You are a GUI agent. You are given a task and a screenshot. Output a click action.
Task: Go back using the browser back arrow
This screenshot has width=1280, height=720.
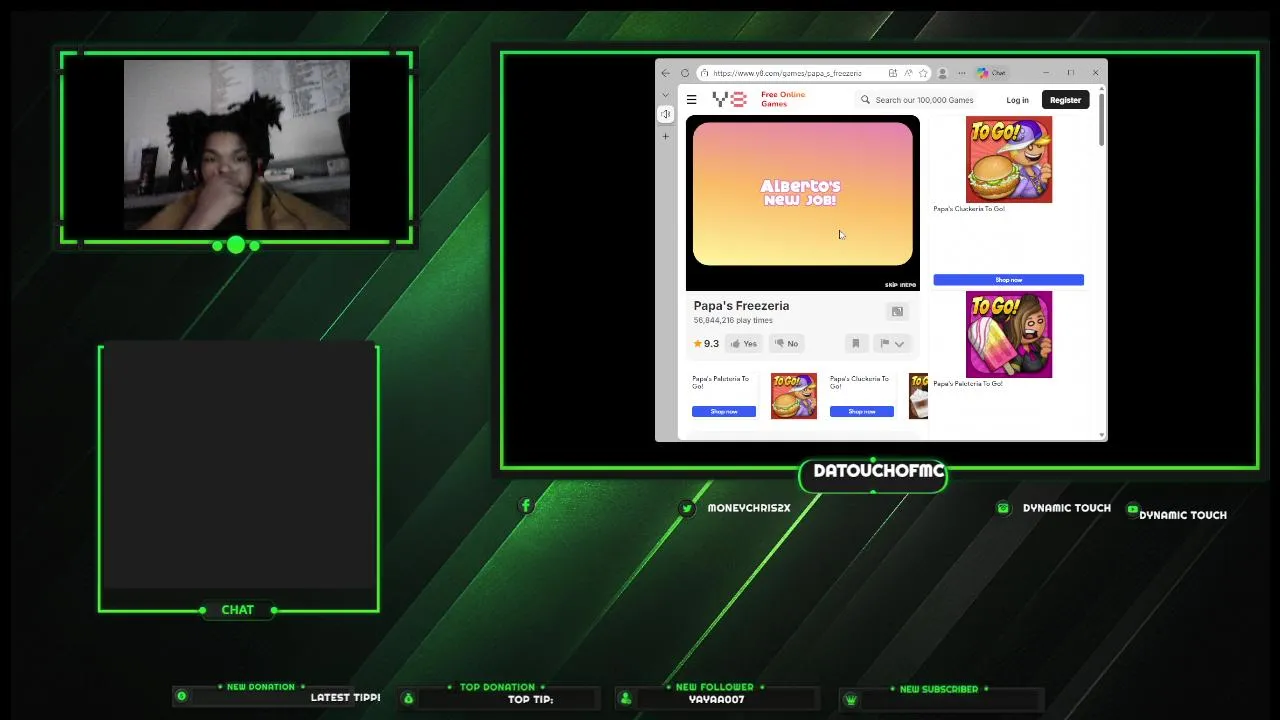click(x=666, y=73)
